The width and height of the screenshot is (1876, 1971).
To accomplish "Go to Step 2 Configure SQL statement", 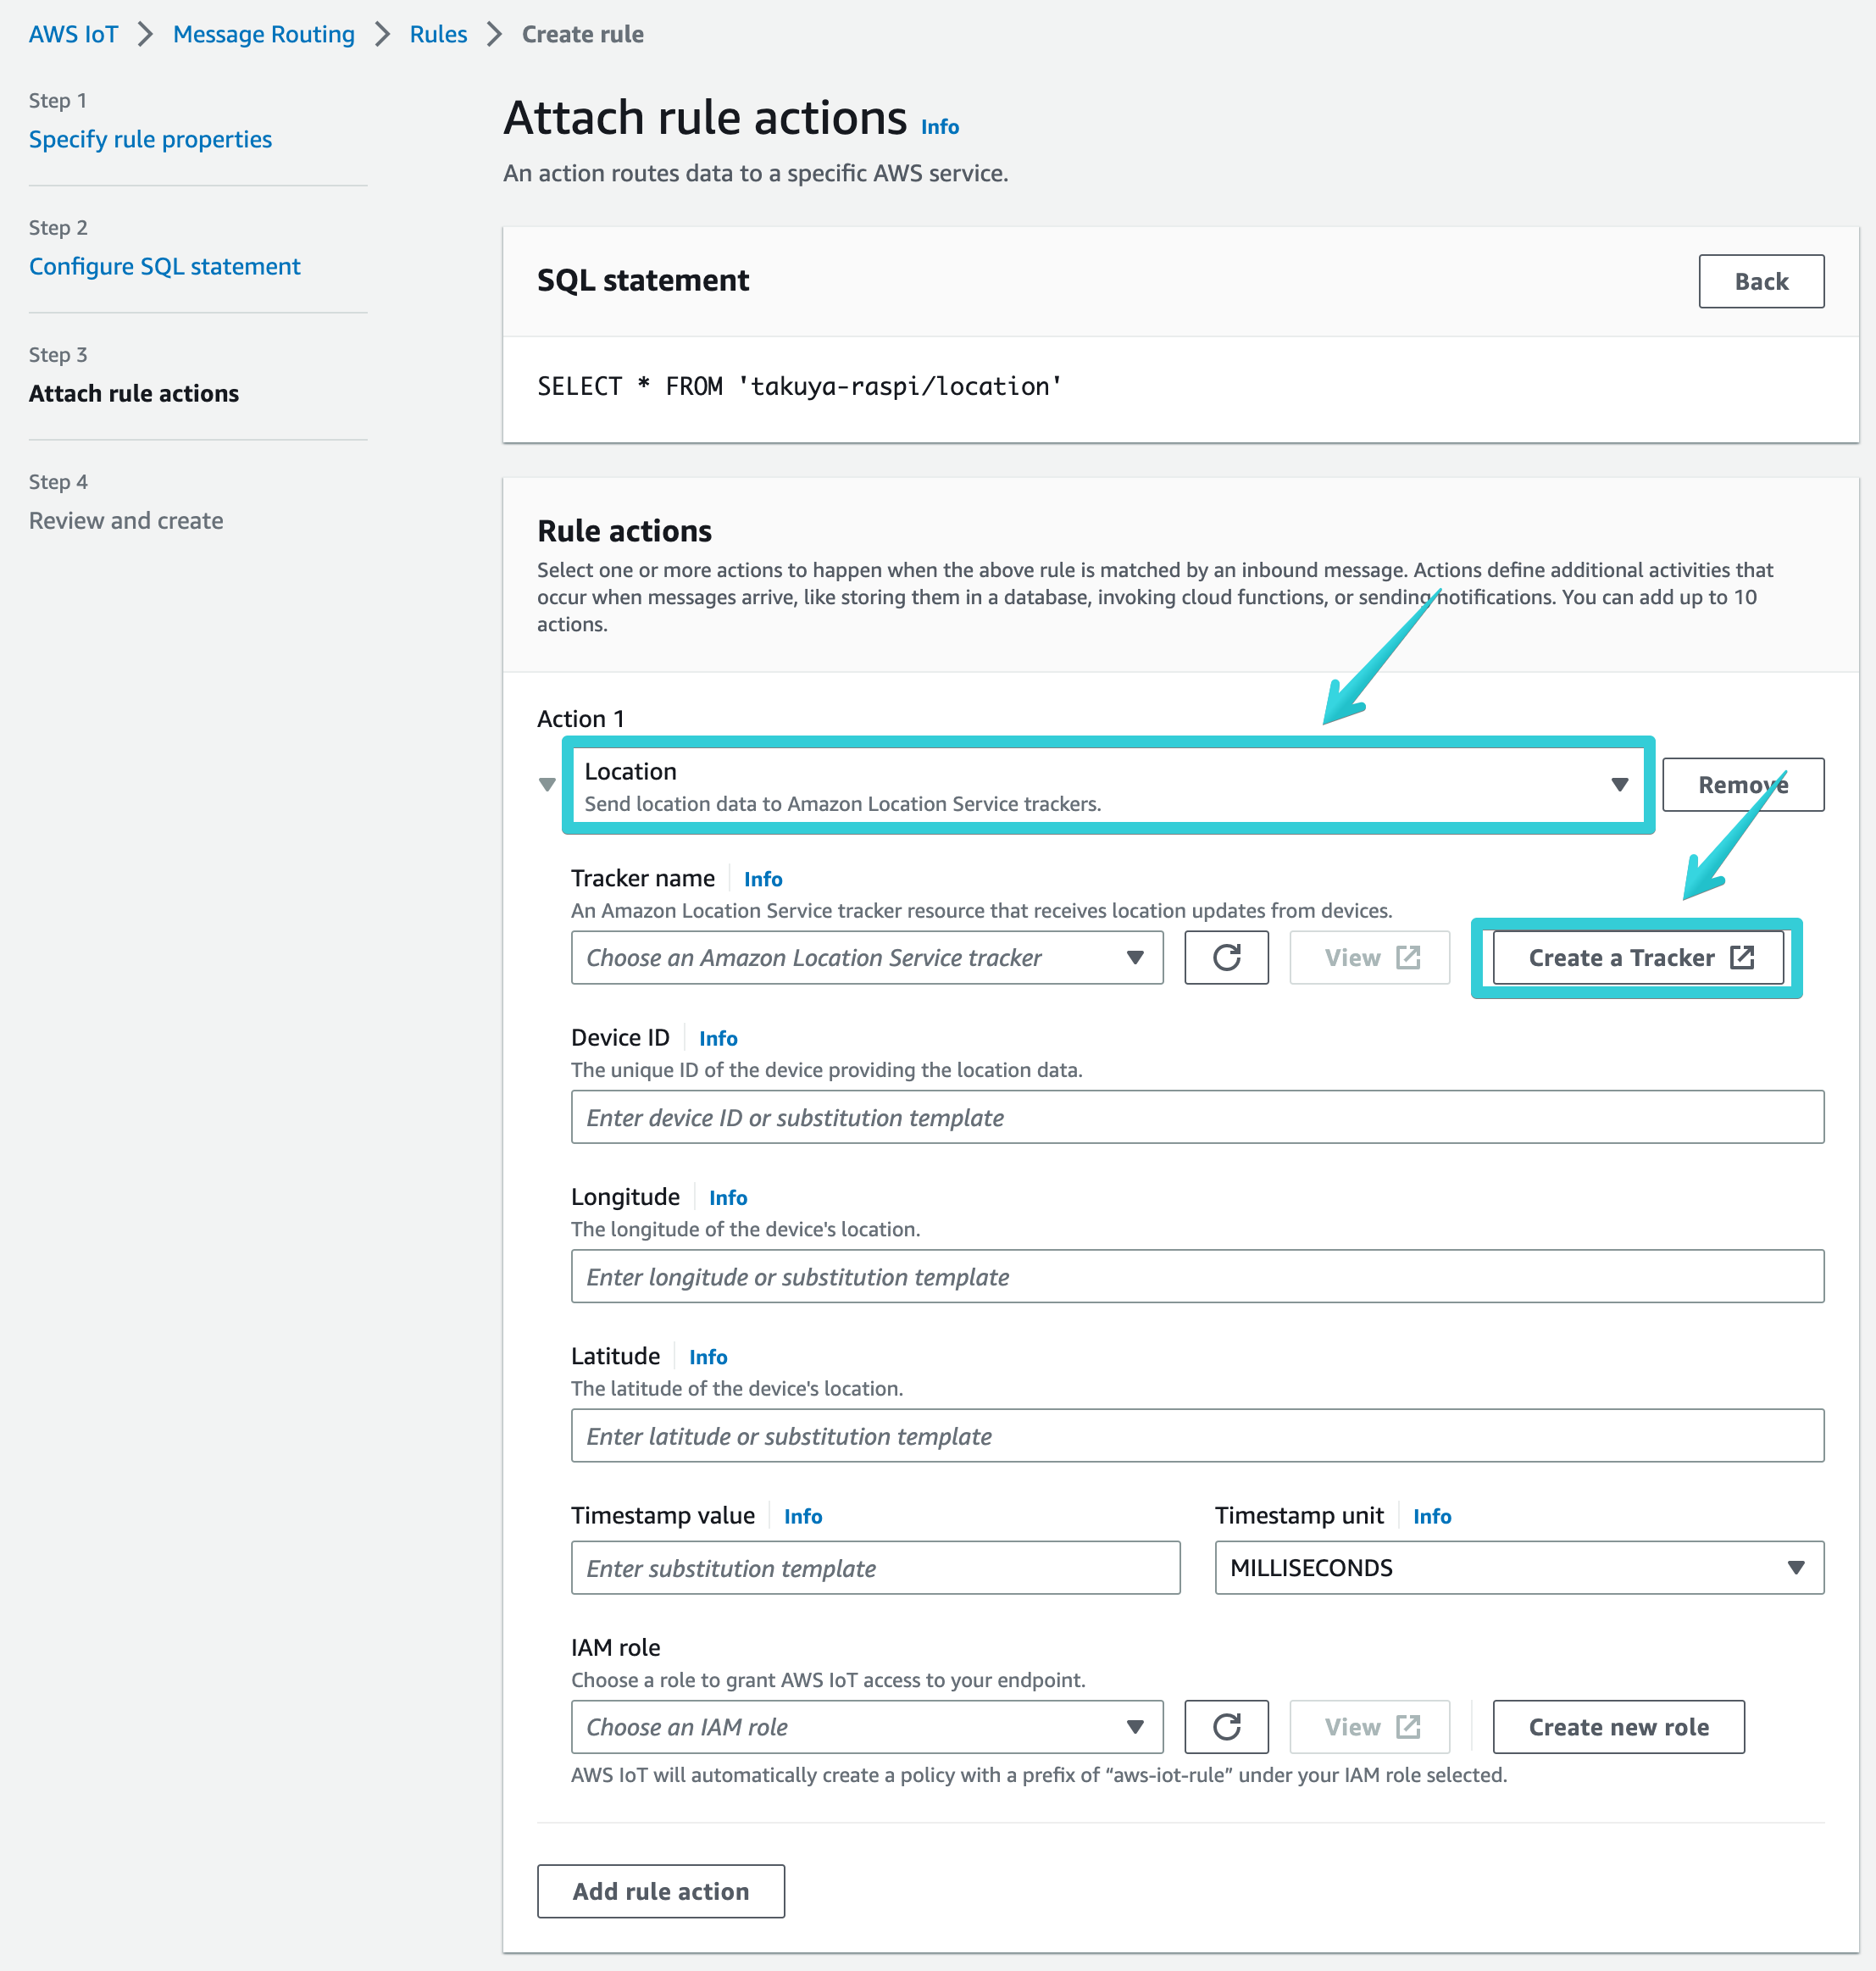I will 164,266.
